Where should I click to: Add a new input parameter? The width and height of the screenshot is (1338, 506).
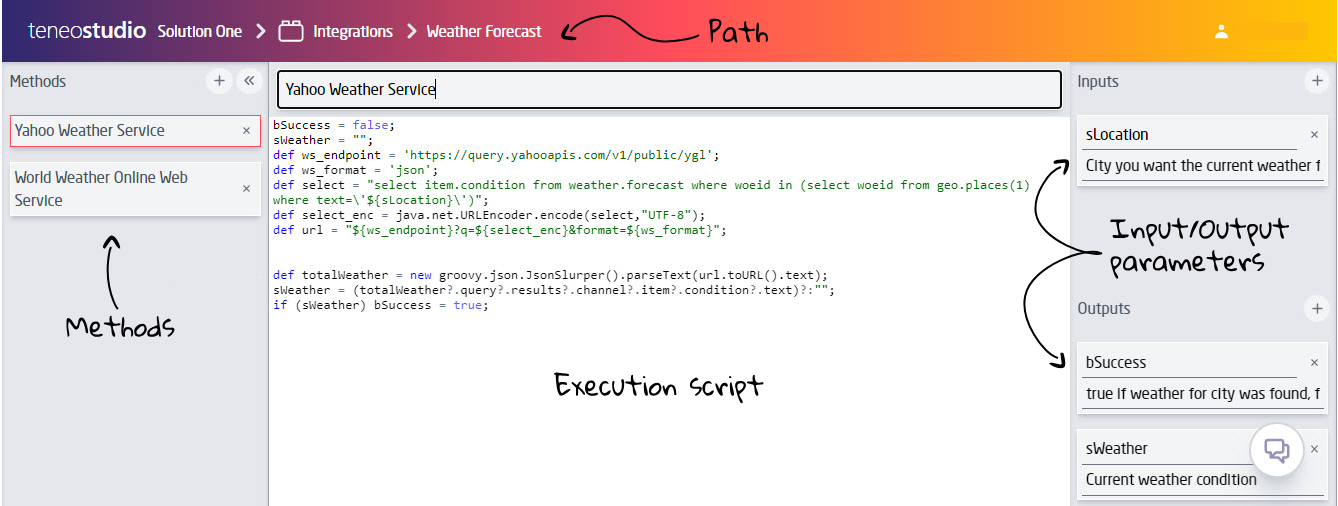click(x=1317, y=81)
